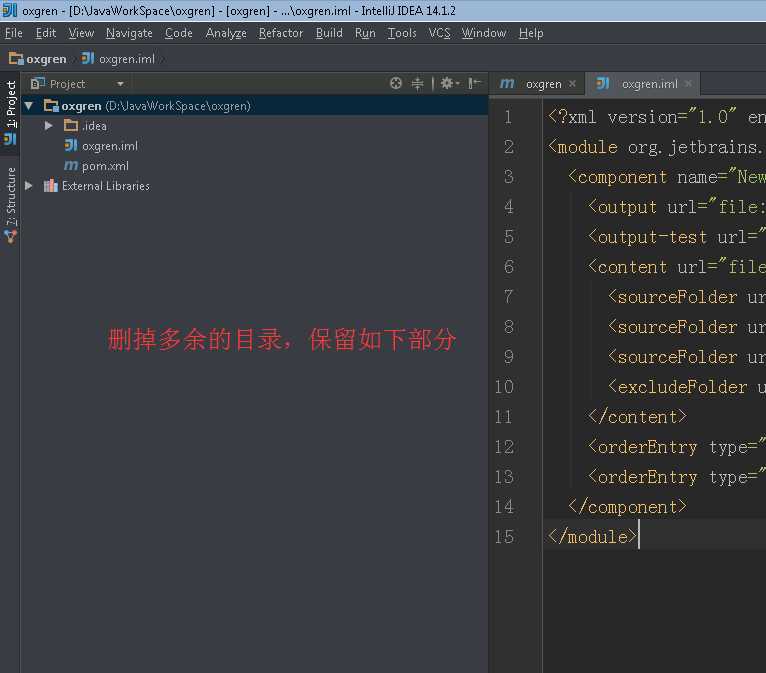
Task: Open the Build menu
Action: [x=329, y=33]
